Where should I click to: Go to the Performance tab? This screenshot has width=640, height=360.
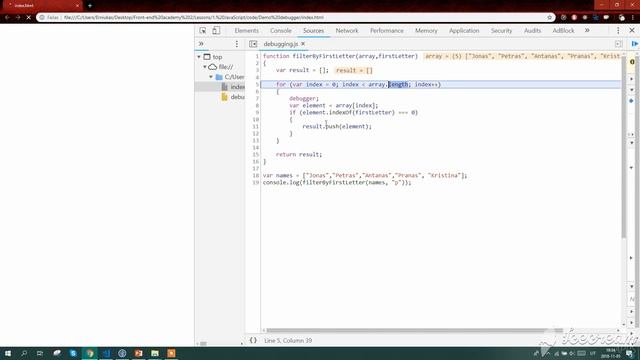point(387,31)
